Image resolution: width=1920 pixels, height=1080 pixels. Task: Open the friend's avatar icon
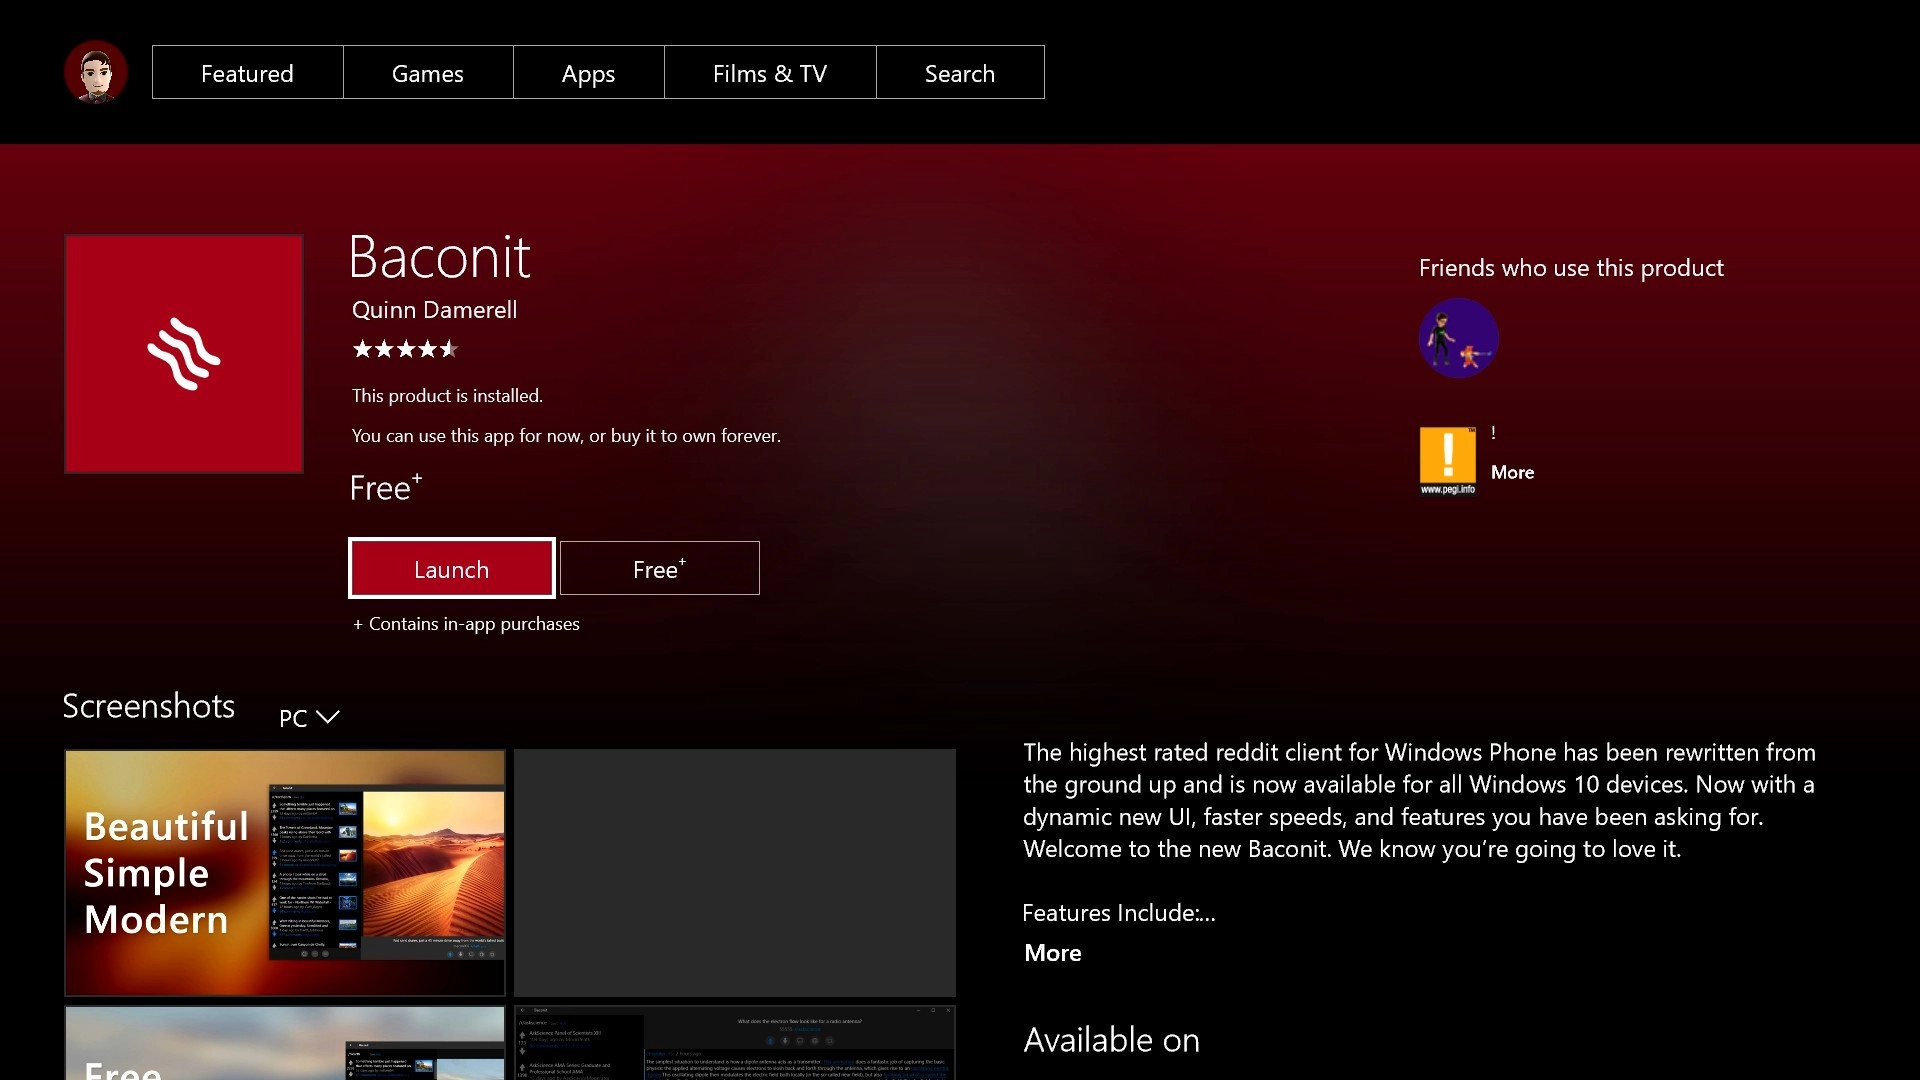(1458, 338)
